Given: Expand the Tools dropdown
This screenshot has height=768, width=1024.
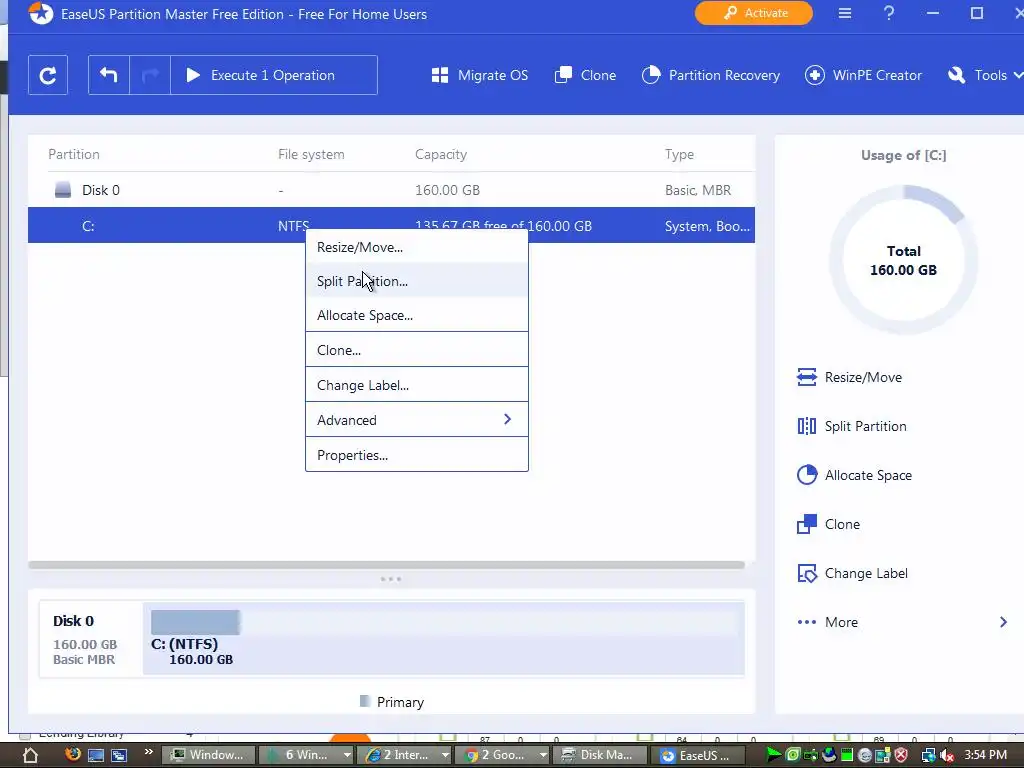Looking at the screenshot, I should (985, 75).
